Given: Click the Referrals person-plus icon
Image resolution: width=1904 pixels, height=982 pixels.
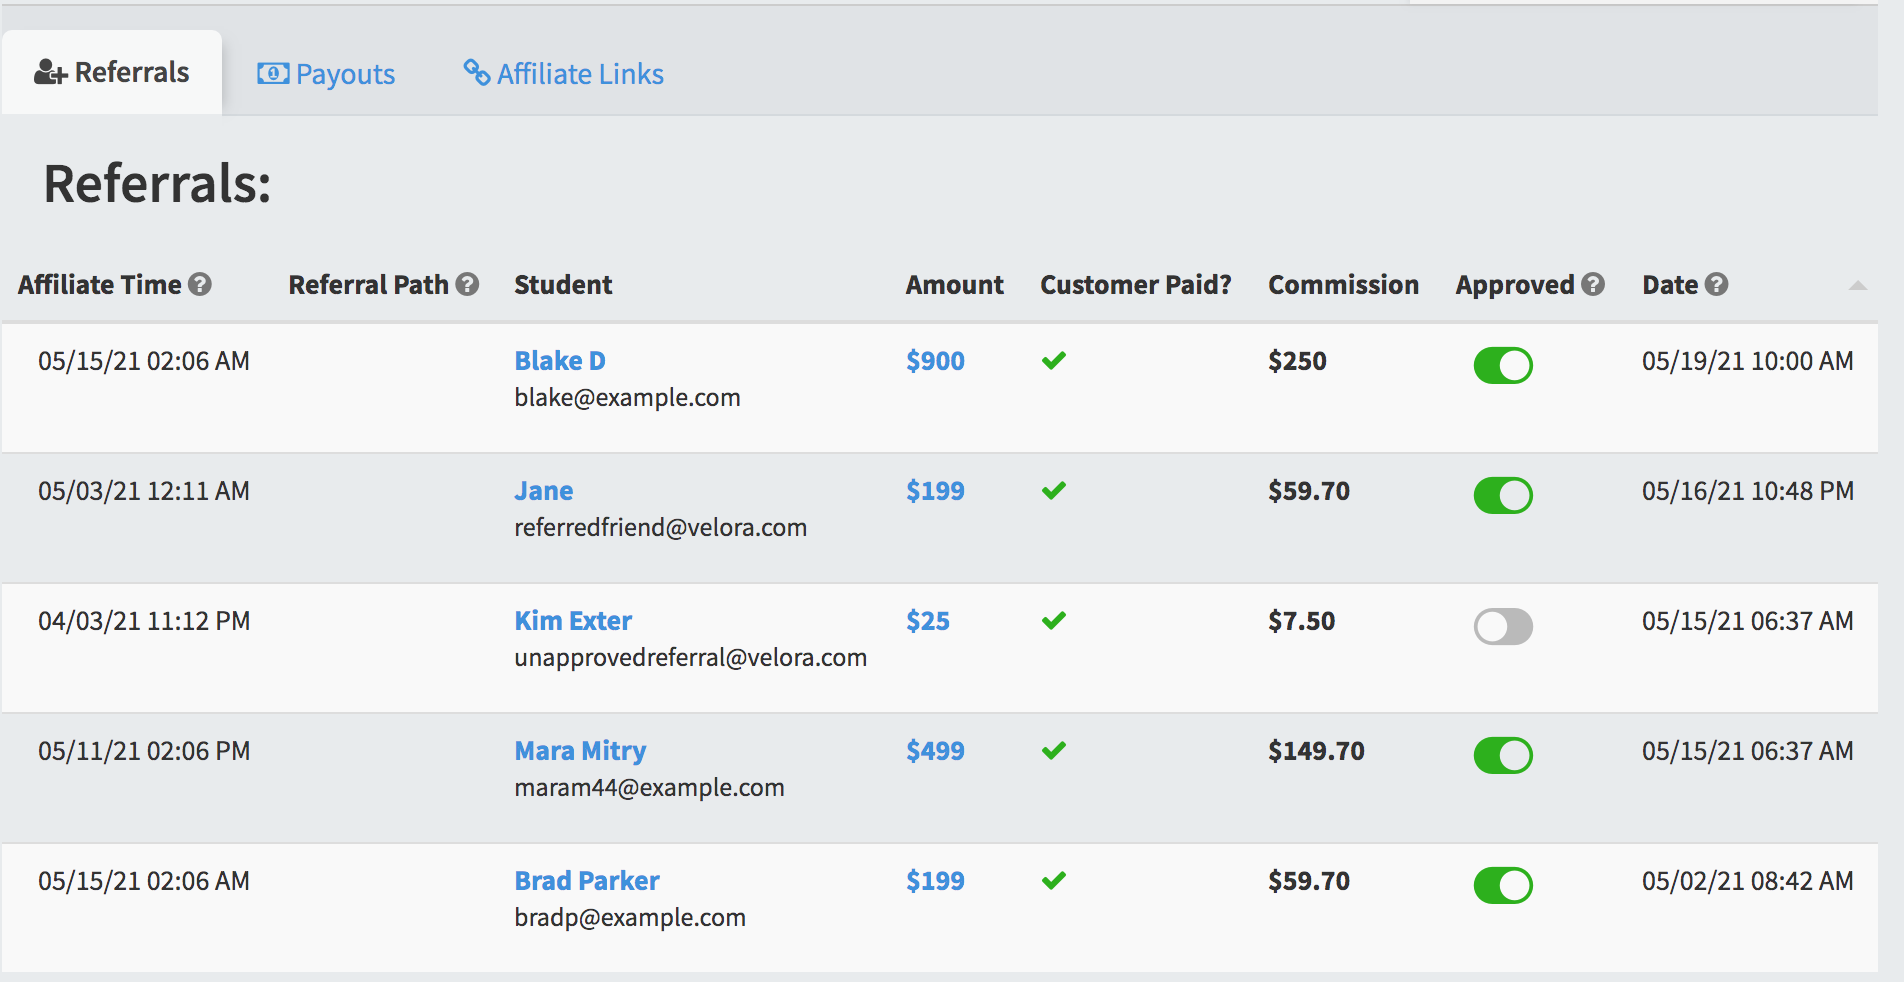Looking at the screenshot, I should (x=50, y=72).
